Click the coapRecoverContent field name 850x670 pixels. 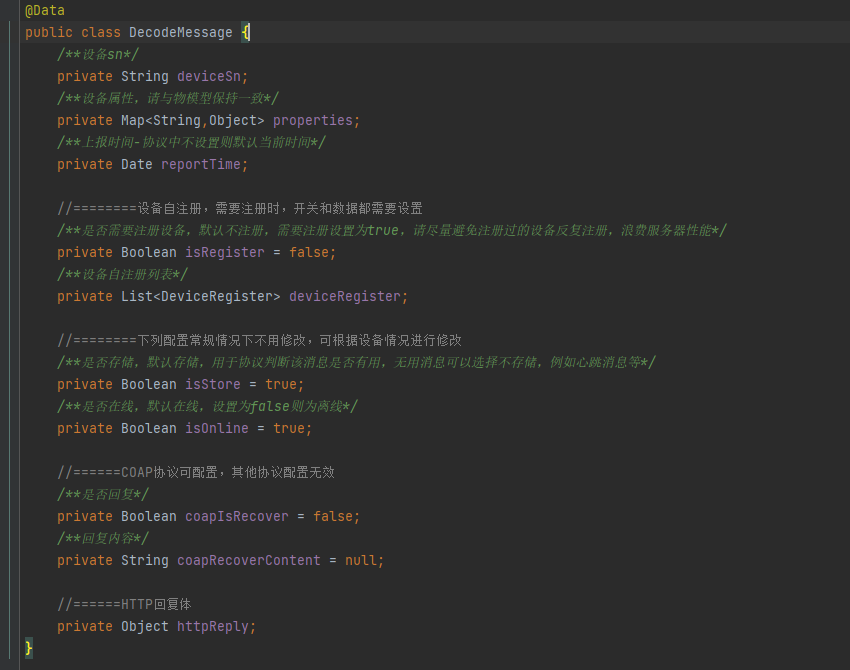248,560
